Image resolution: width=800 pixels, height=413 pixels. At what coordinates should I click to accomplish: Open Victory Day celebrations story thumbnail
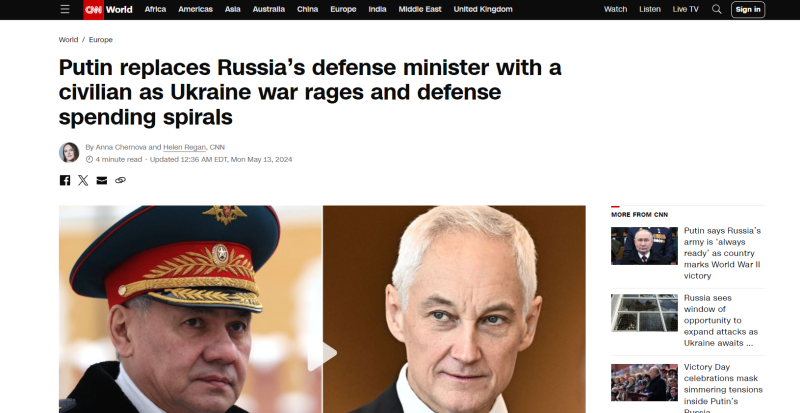[644, 382]
